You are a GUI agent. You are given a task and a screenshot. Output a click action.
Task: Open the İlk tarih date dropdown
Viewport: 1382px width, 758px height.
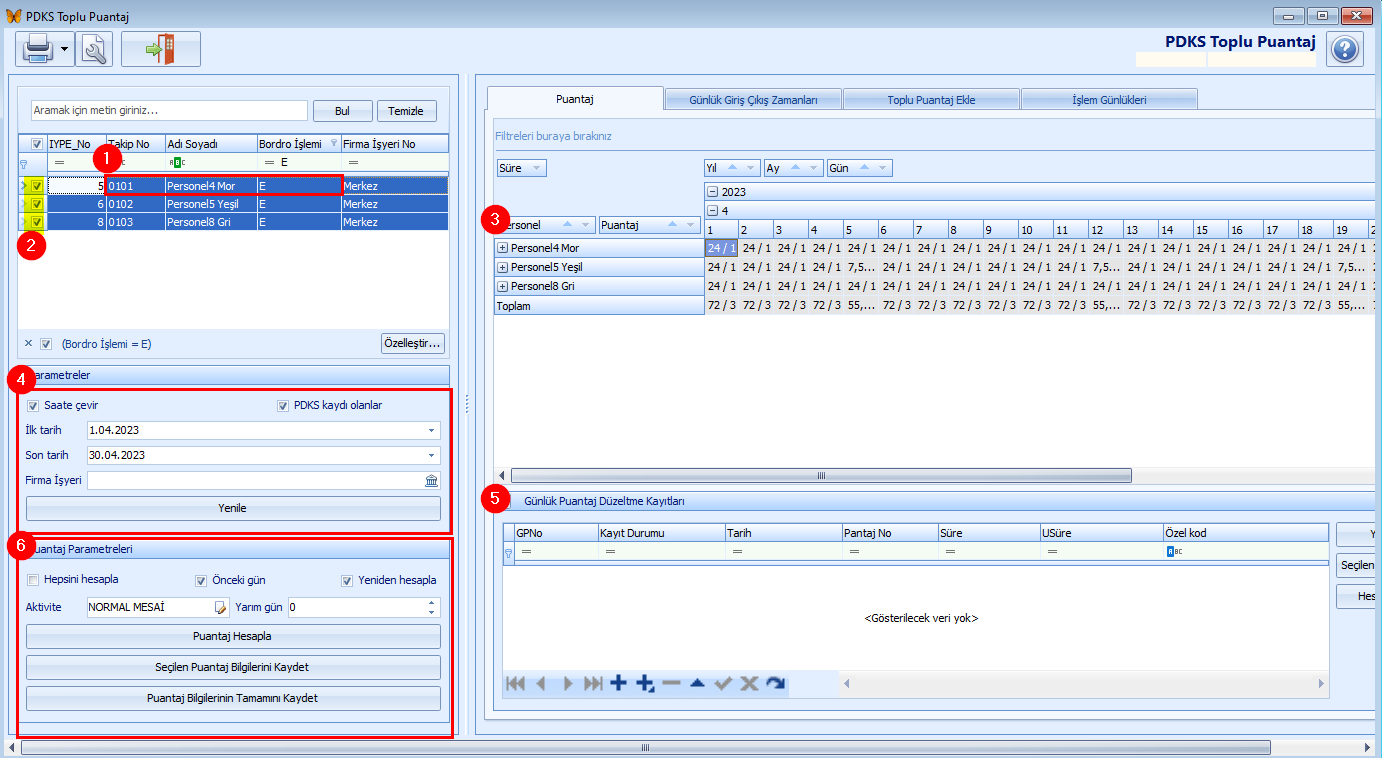[x=431, y=431]
